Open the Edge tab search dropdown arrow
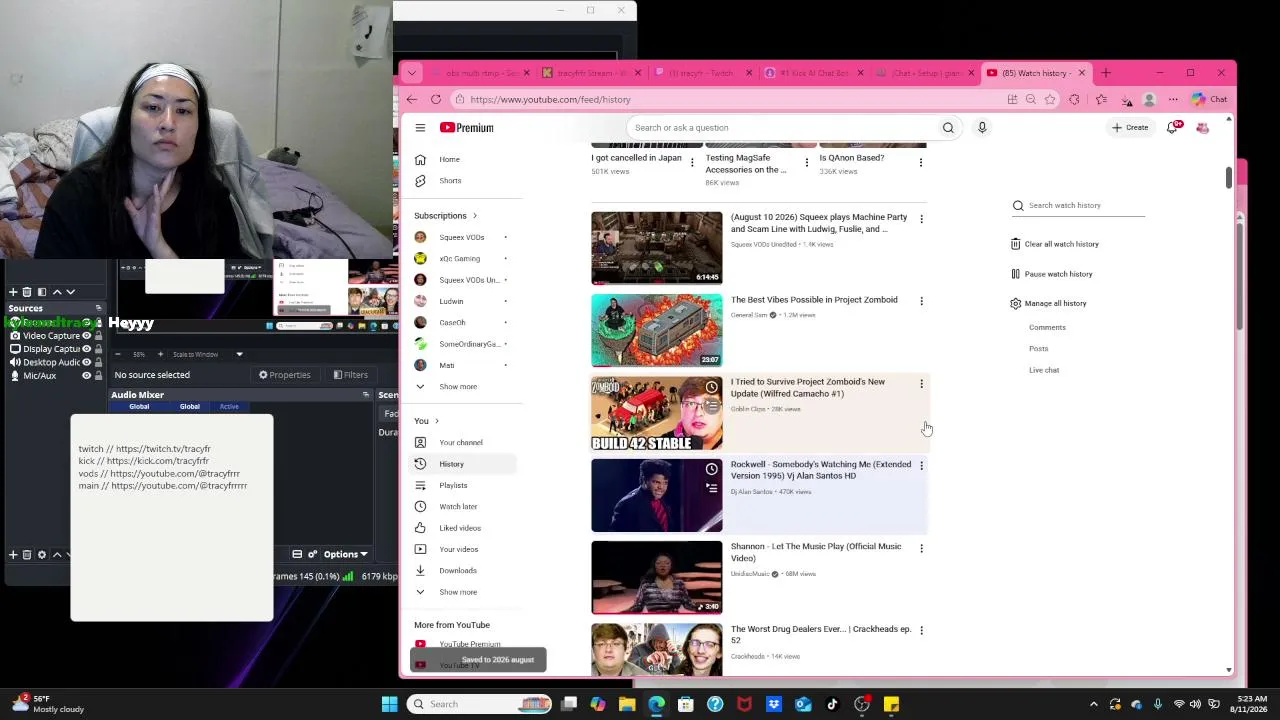Screen dimensions: 1280x720 411,73
